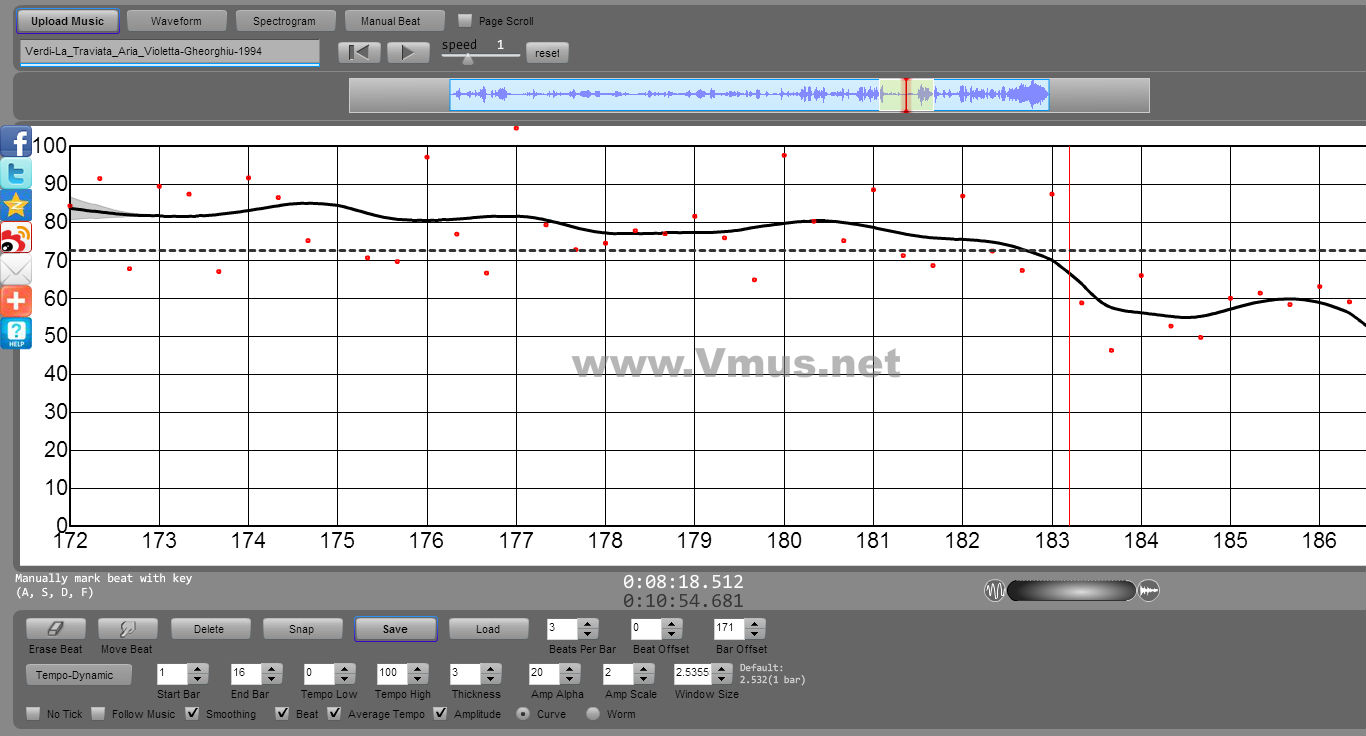Image resolution: width=1366 pixels, height=736 pixels.
Task: Reset the playback speed
Action: point(547,53)
